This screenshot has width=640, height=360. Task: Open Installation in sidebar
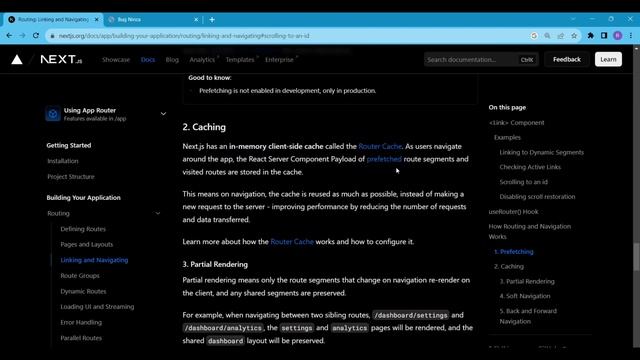coord(63,161)
